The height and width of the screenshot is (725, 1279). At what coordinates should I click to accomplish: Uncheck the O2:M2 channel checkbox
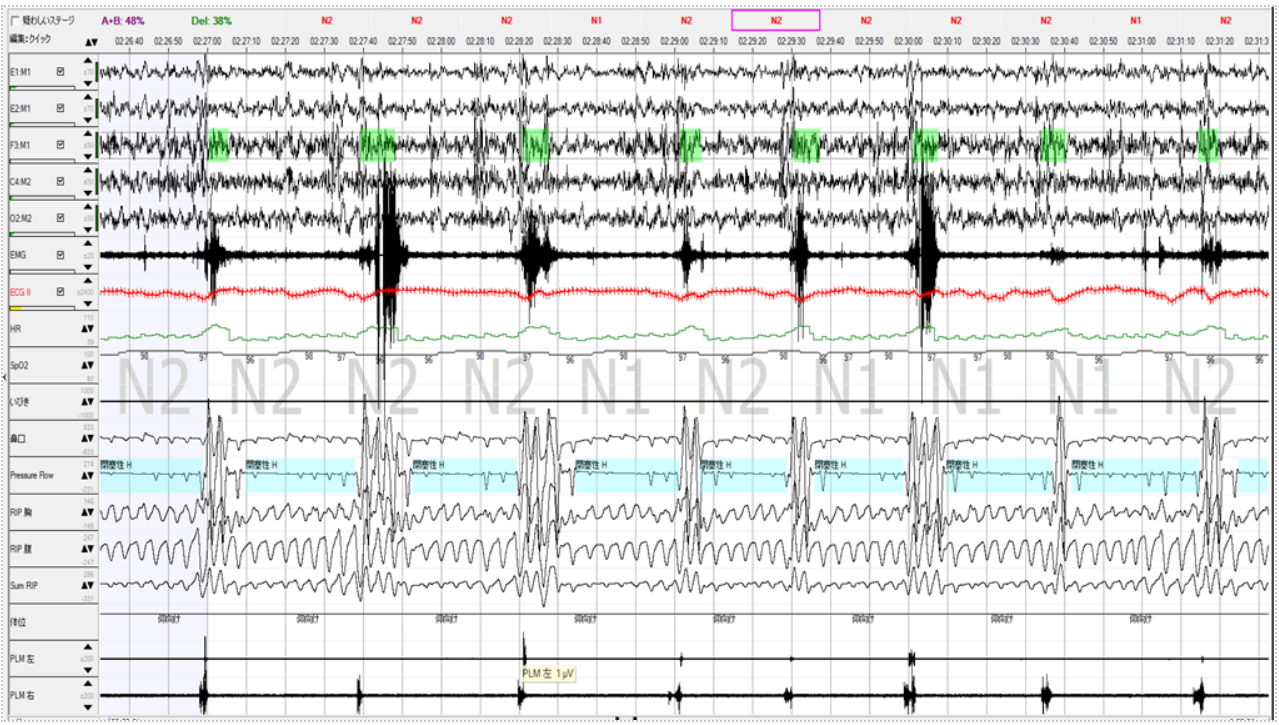pyautogui.click(x=61, y=218)
